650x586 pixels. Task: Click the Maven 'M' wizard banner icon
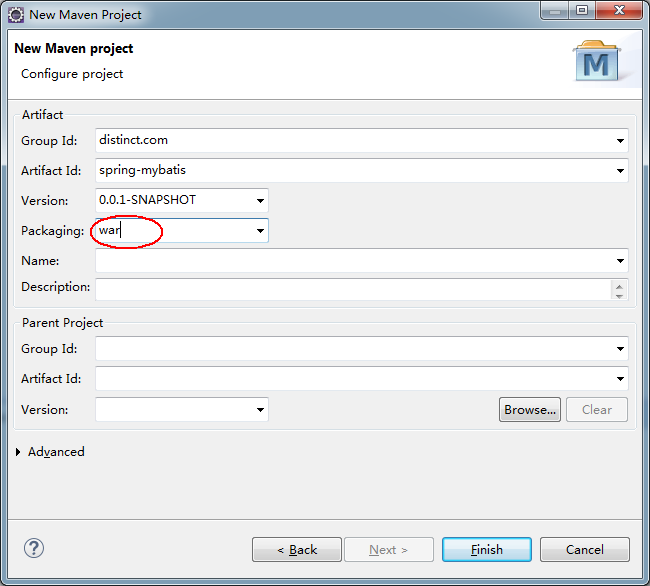click(x=597, y=62)
